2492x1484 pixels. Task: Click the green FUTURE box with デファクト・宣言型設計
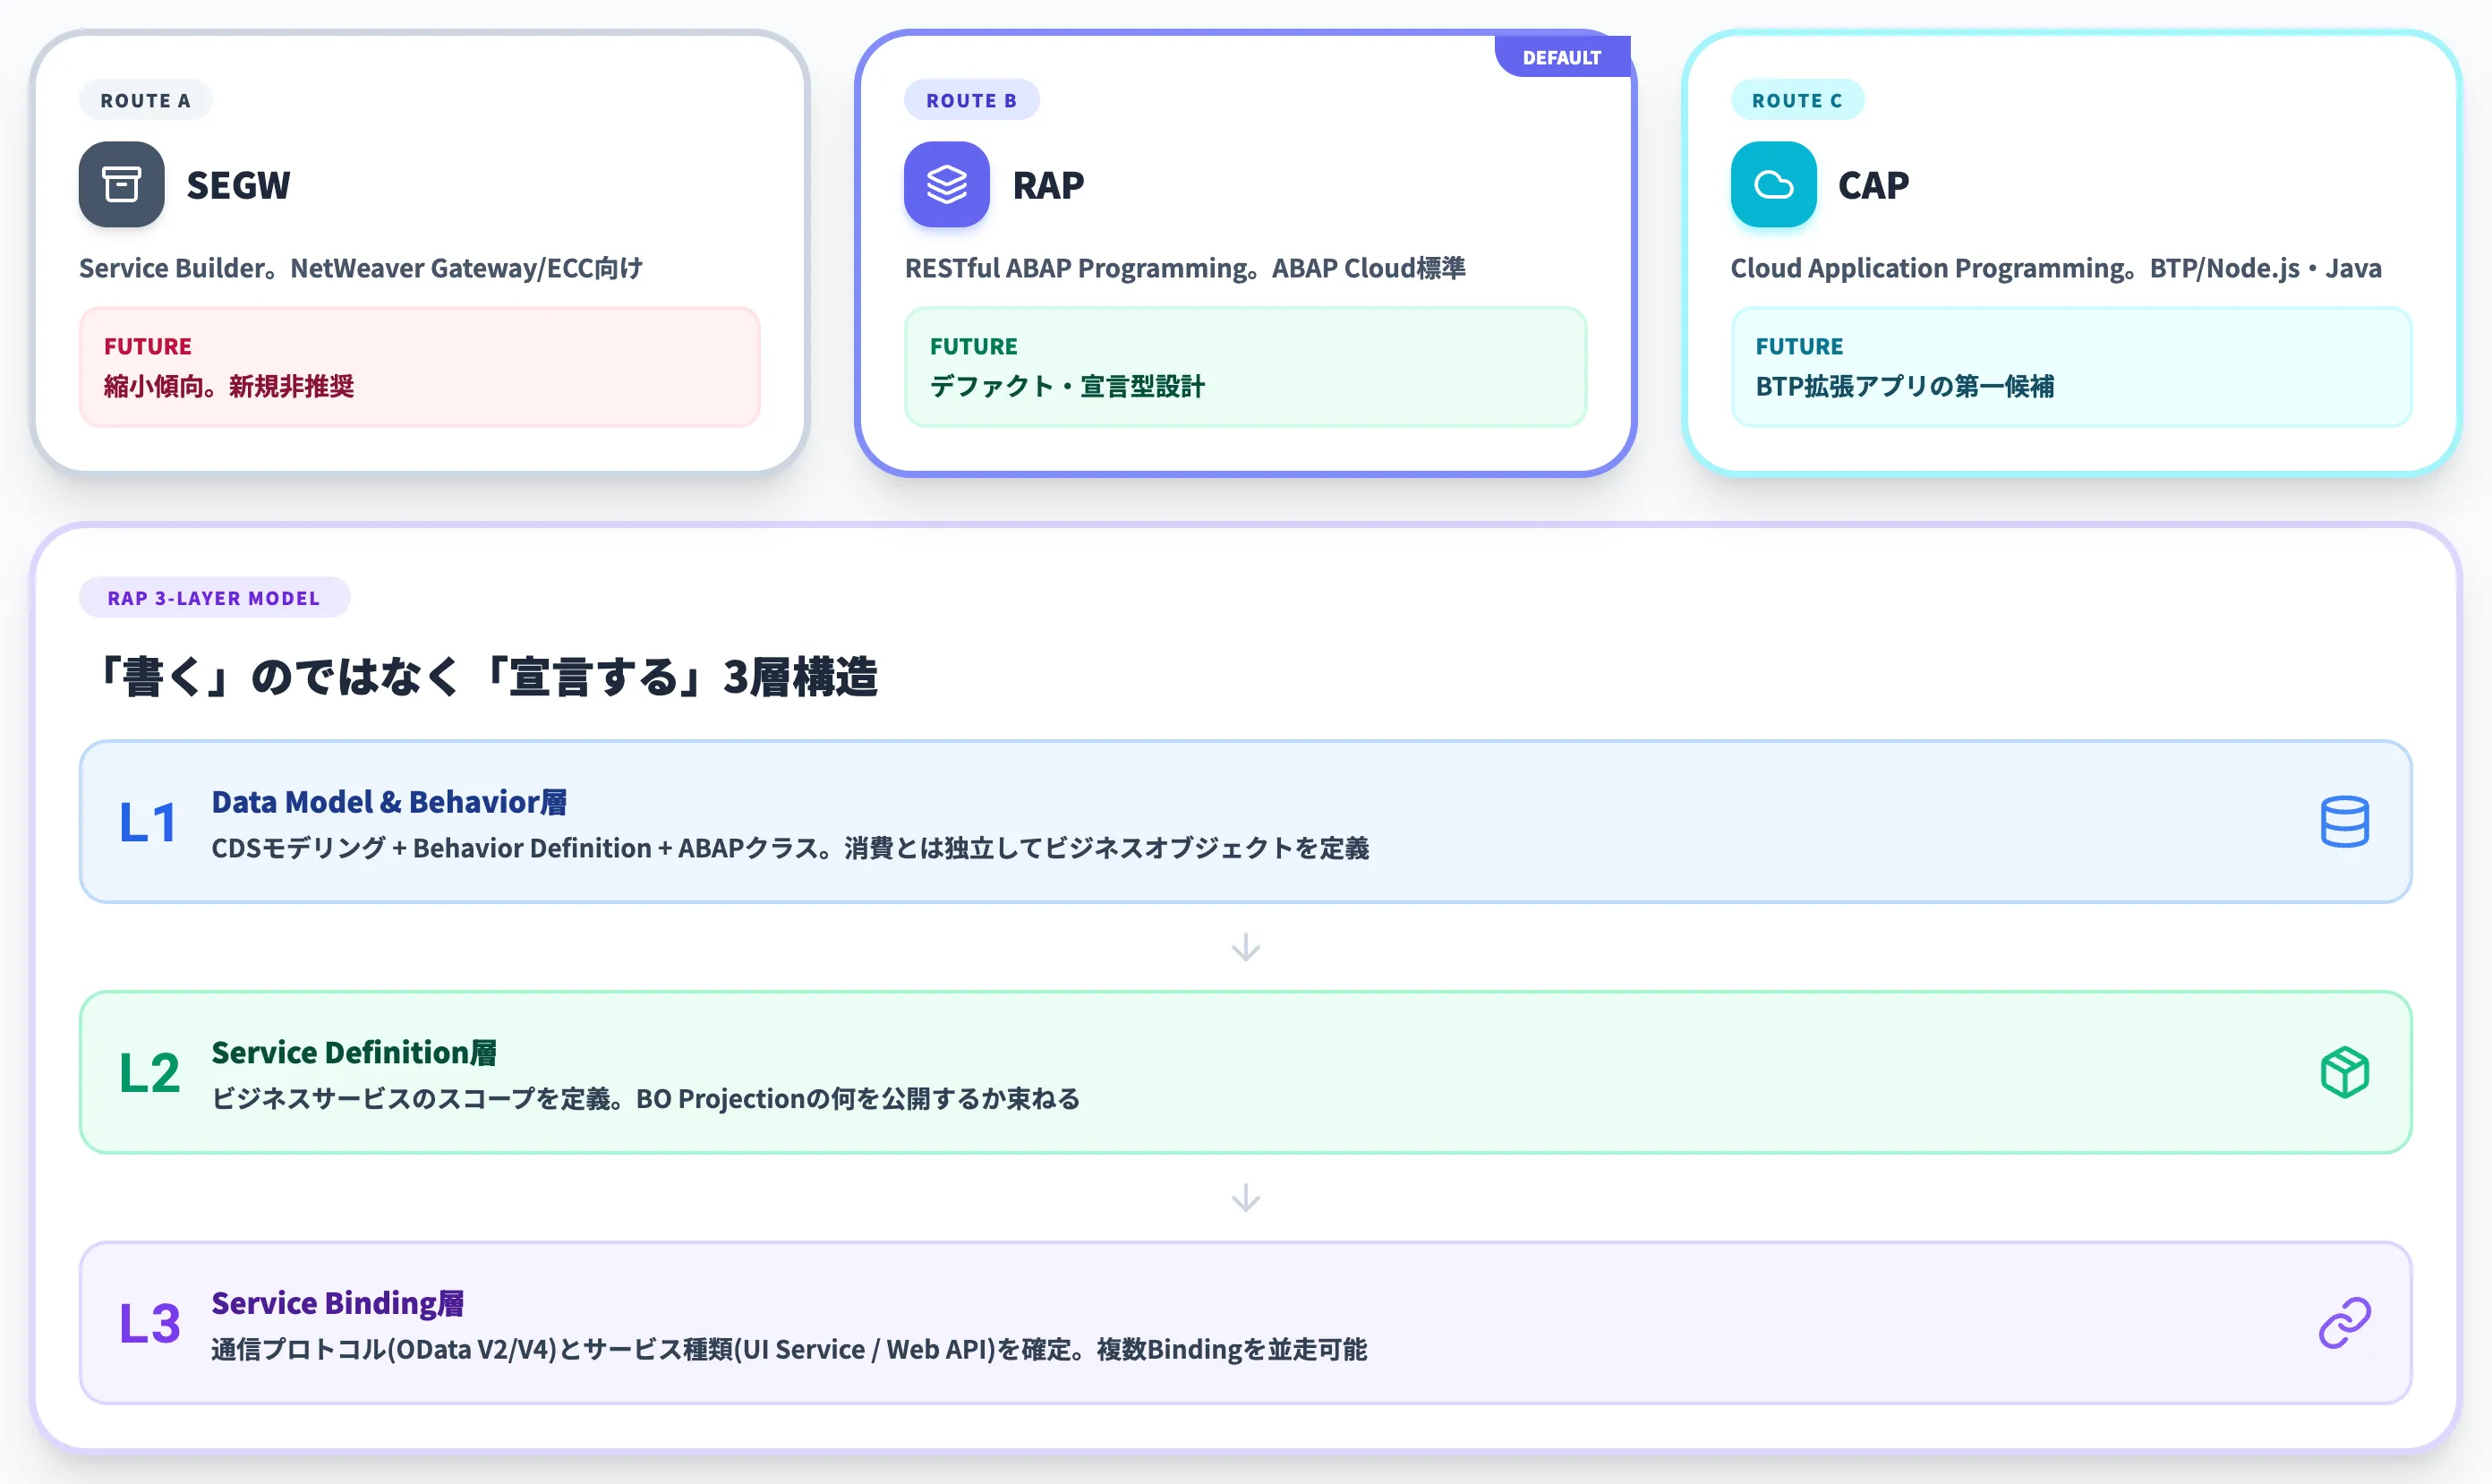tap(1245, 367)
